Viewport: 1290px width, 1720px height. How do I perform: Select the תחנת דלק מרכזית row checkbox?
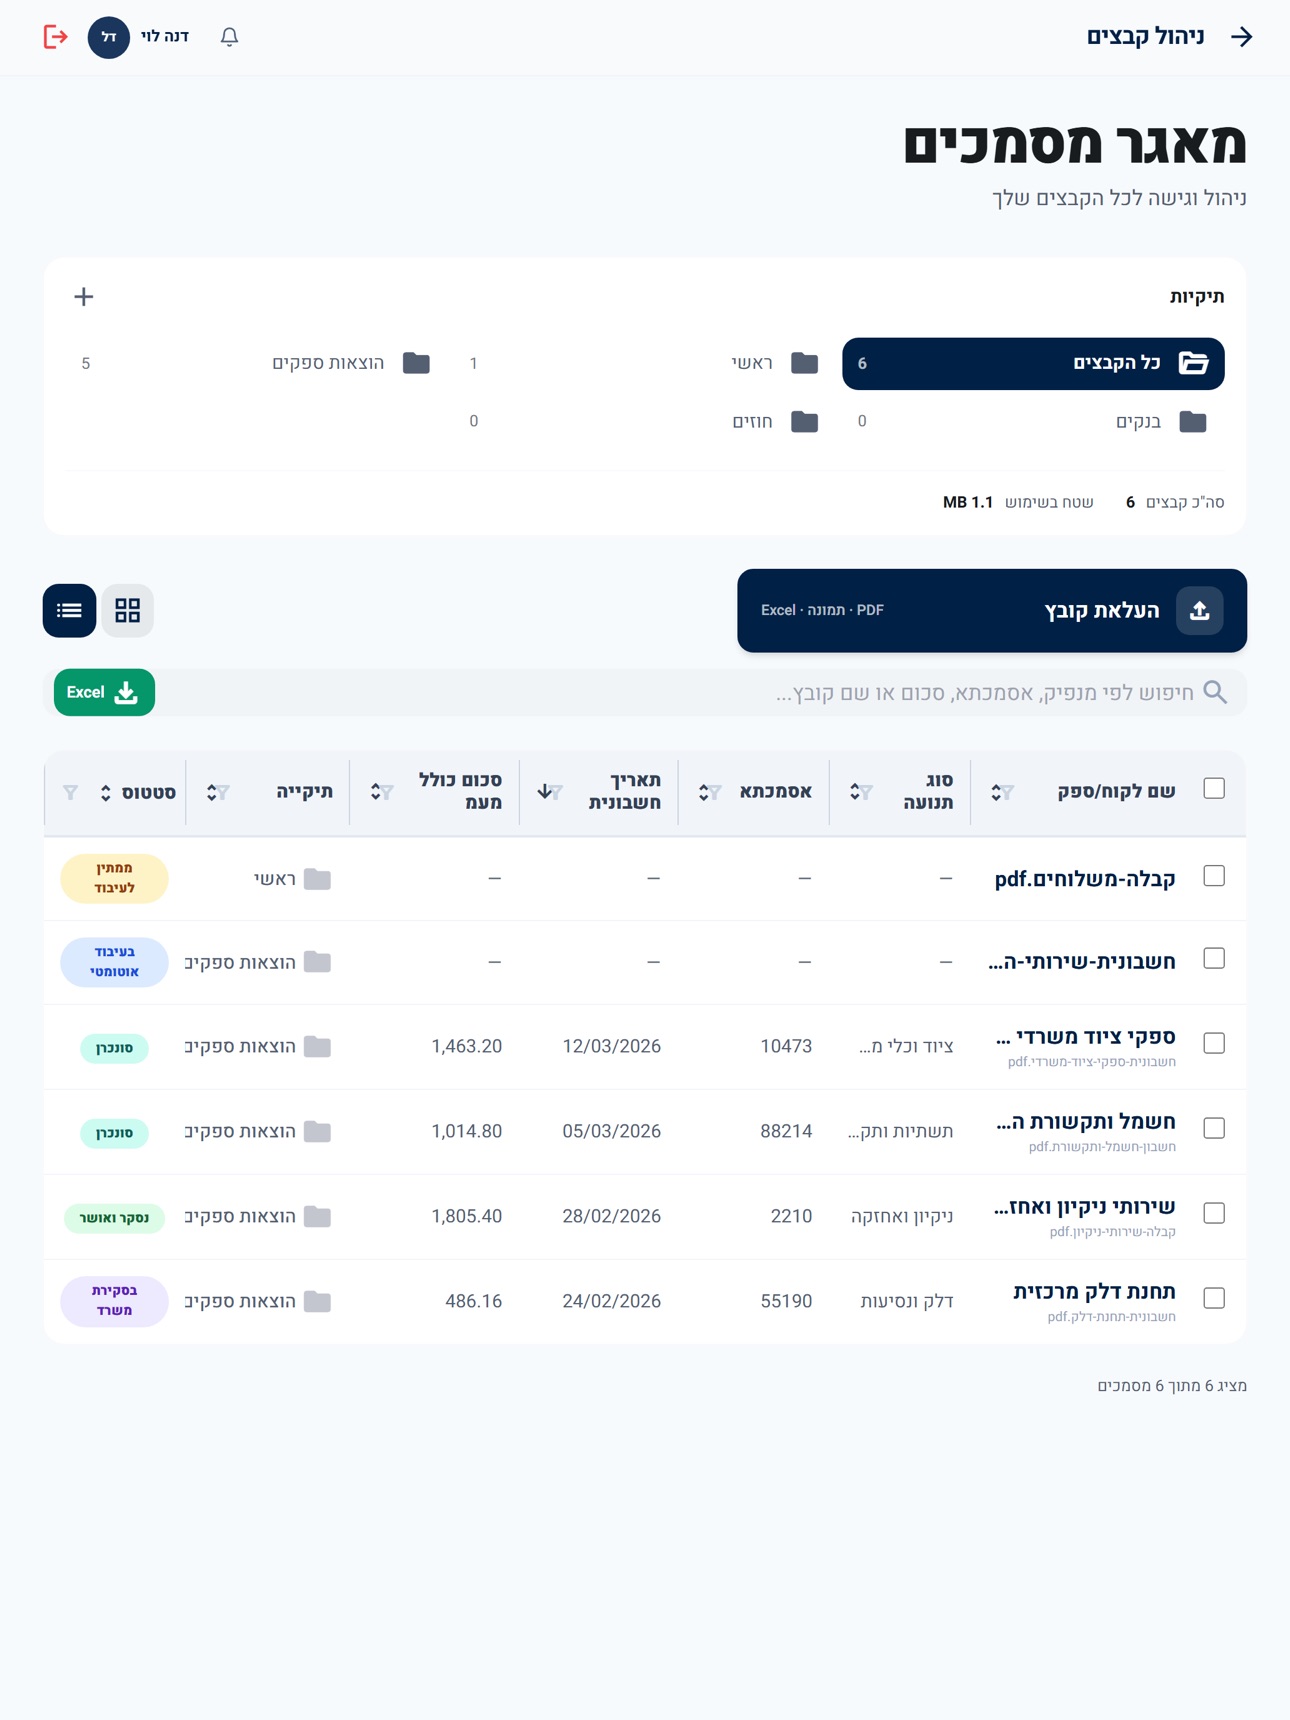[1214, 1298]
